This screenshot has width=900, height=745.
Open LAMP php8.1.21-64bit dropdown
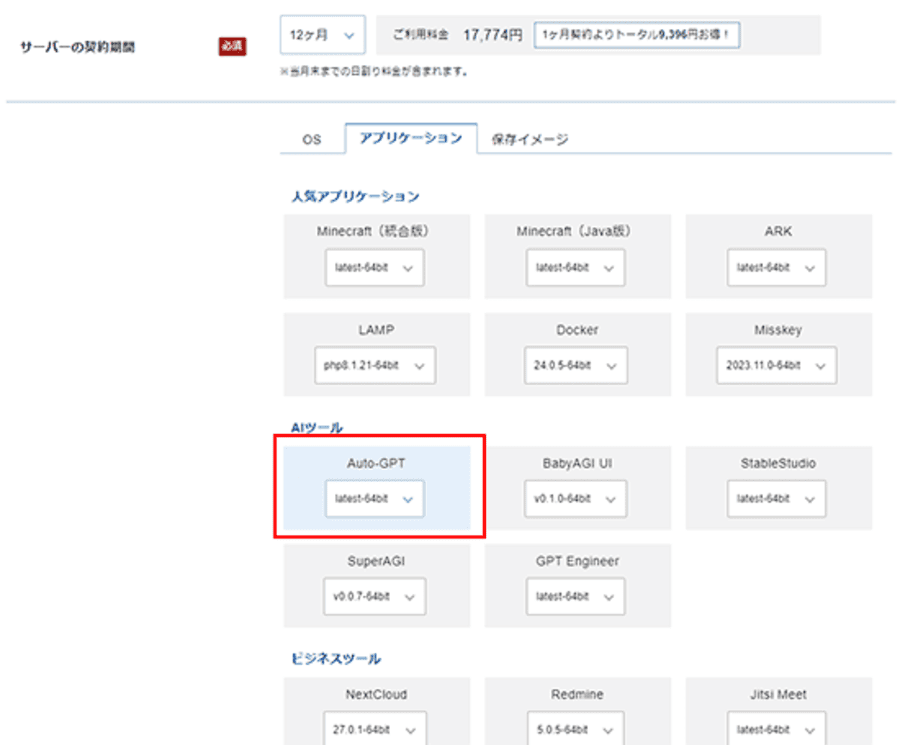pos(375,365)
